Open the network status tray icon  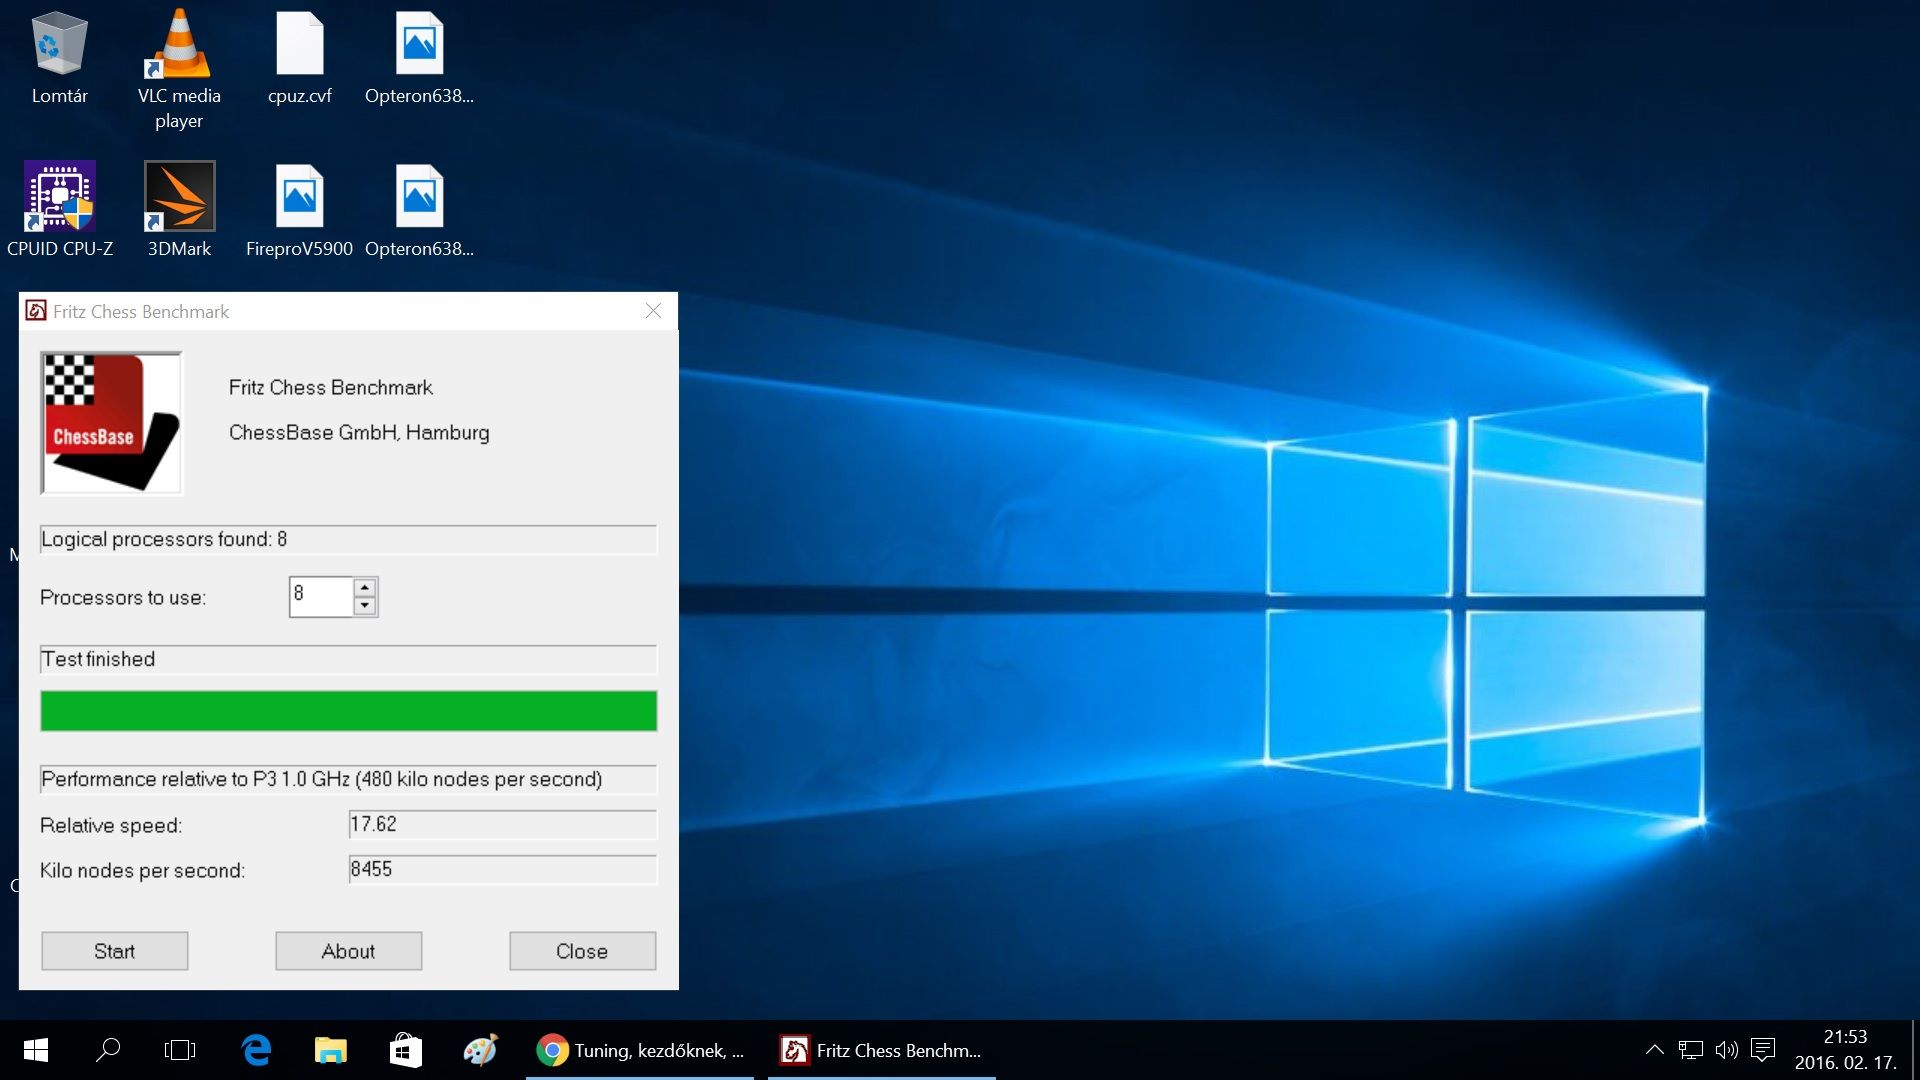(x=1691, y=1050)
